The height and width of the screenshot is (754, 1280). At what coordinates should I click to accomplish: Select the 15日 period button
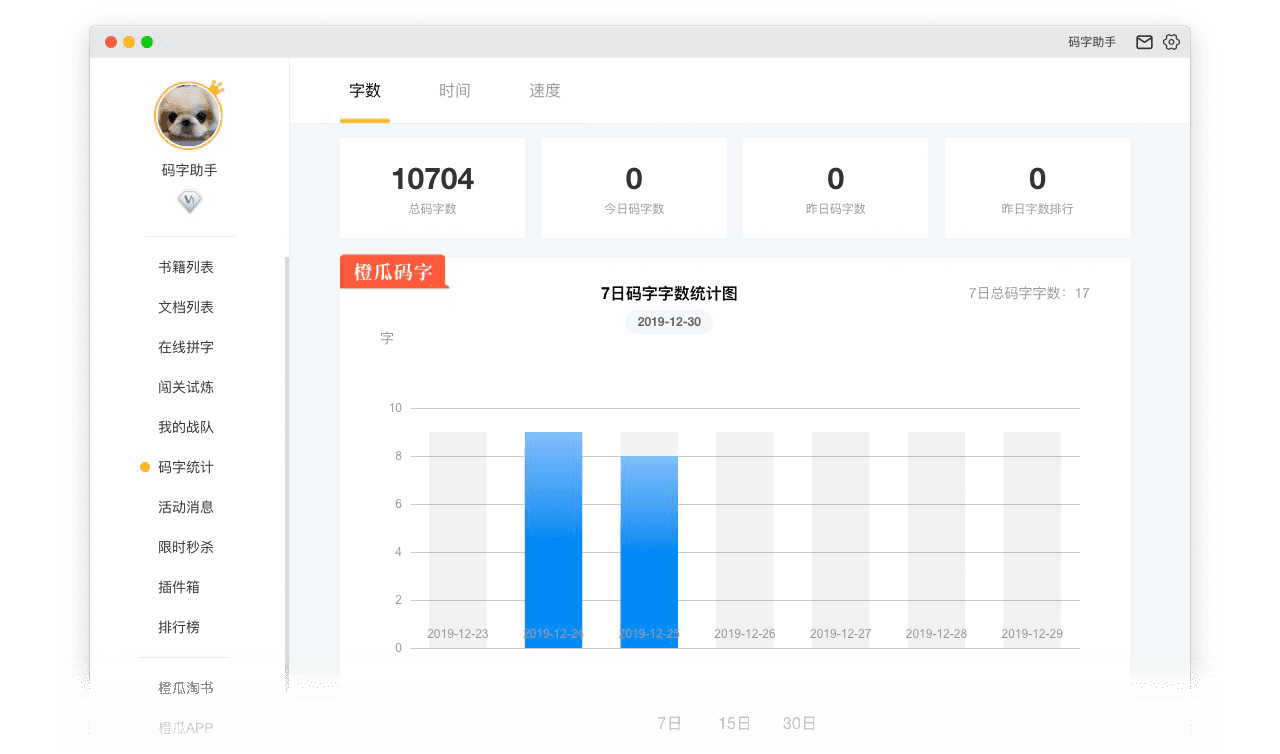(x=734, y=722)
